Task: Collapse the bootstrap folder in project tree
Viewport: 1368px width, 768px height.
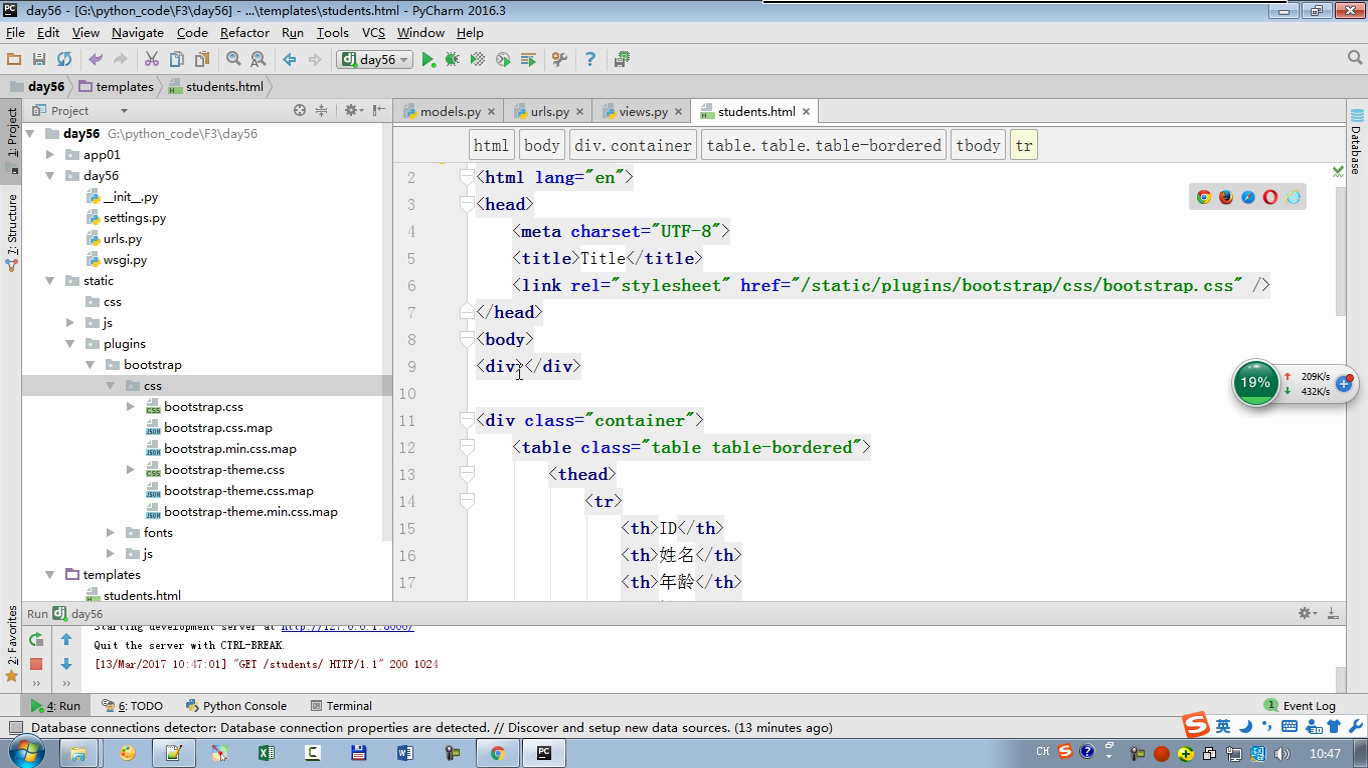Action: click(90, 365)
